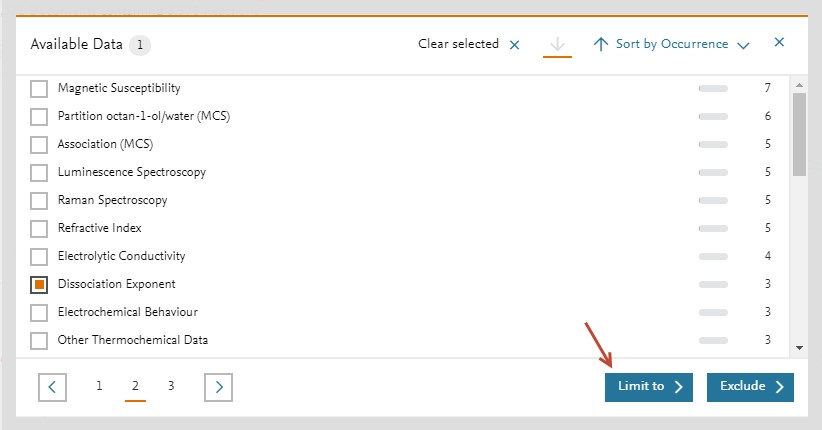The width and height of the screenshot is (822, 430).
Task: Check the Magnetic Susceptibility checkbox
Action: [x=39, y=89]
